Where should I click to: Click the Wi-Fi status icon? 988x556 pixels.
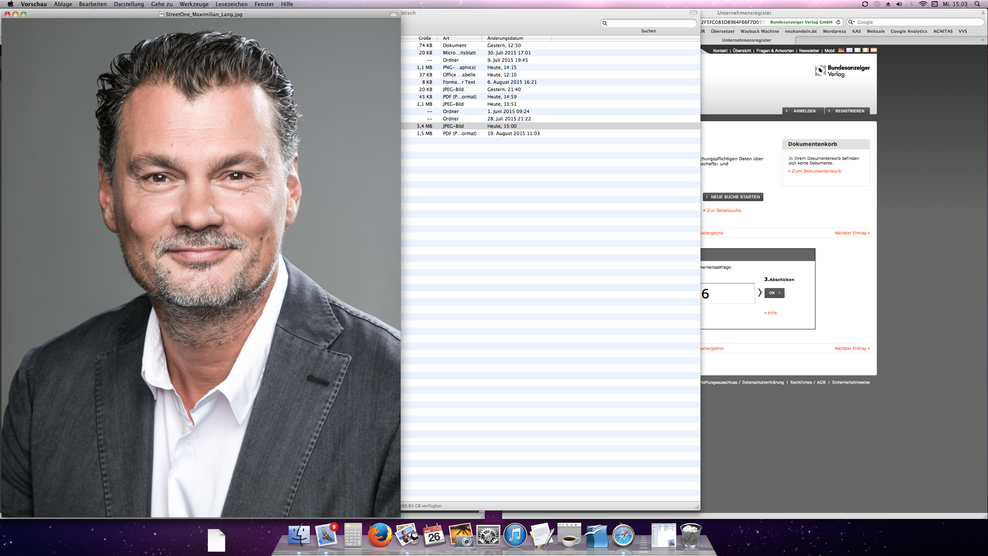tap(923, 4)
